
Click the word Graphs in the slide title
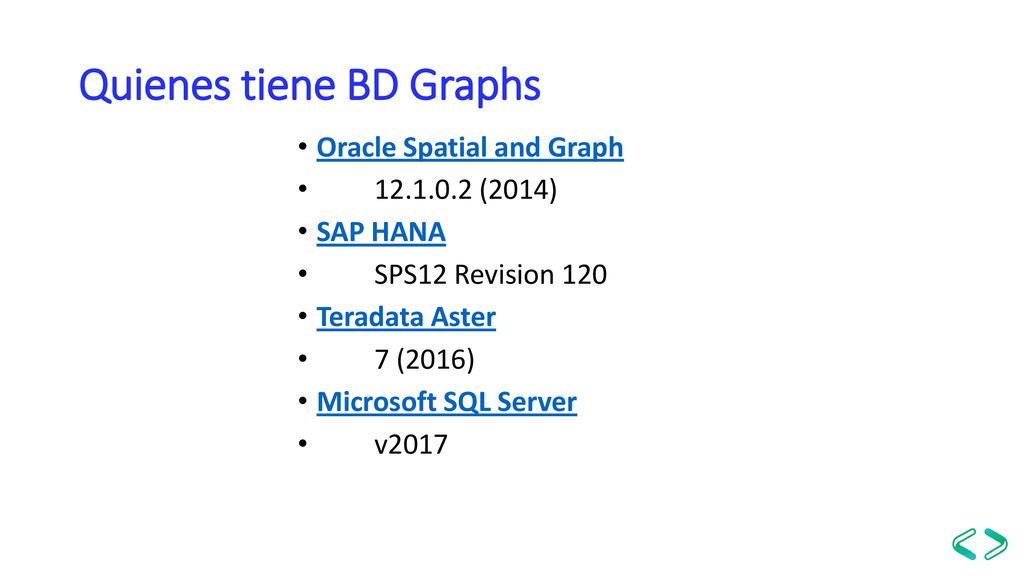(x=475, y=86)
